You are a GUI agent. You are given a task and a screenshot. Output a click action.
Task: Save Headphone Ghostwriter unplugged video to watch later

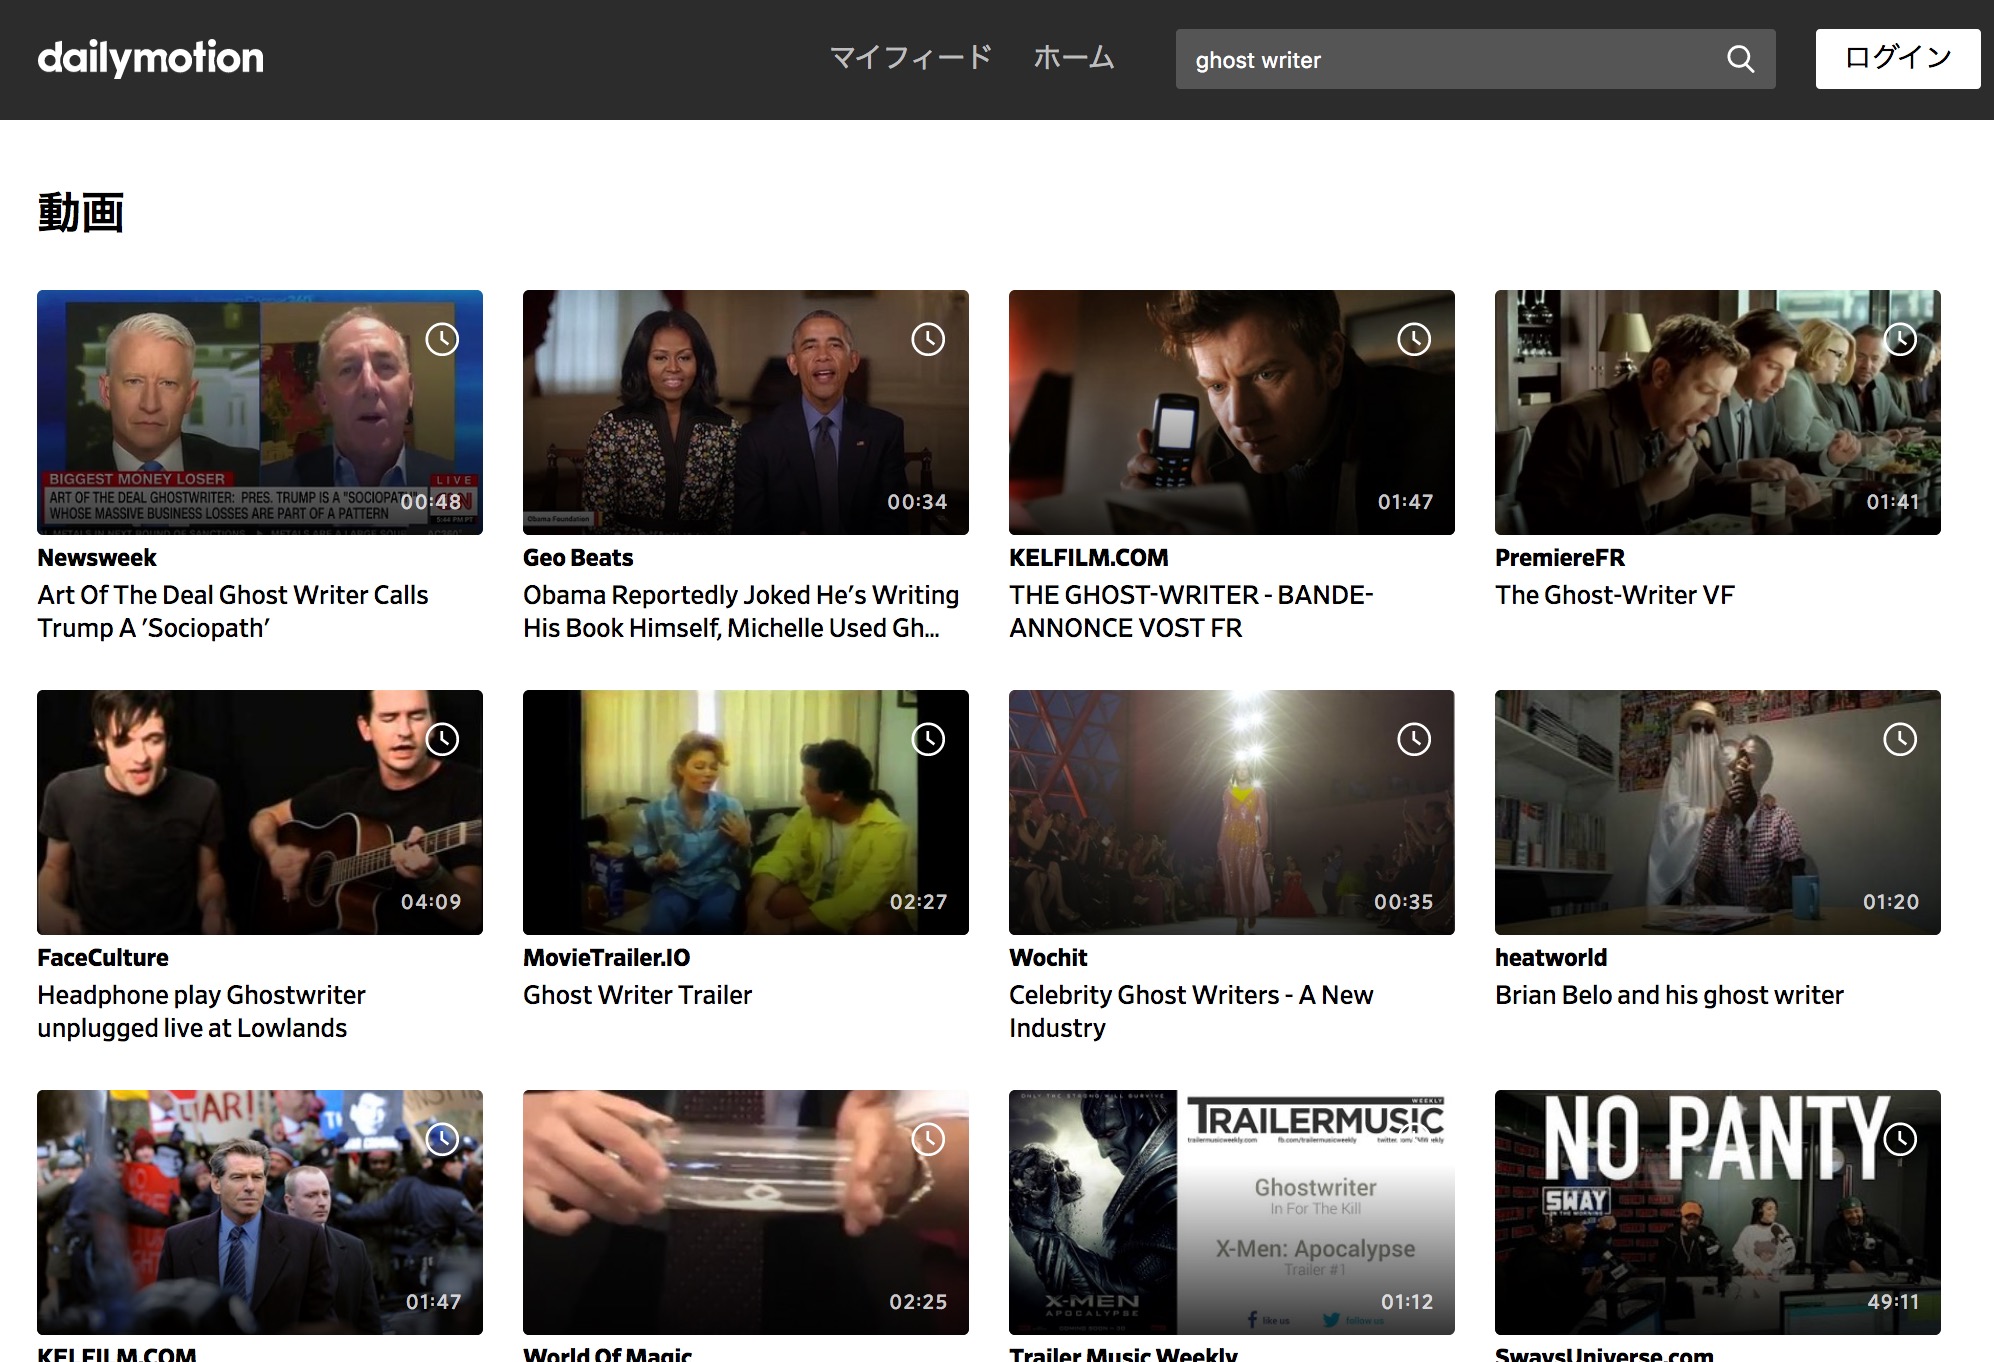click(x=442, y=739)
